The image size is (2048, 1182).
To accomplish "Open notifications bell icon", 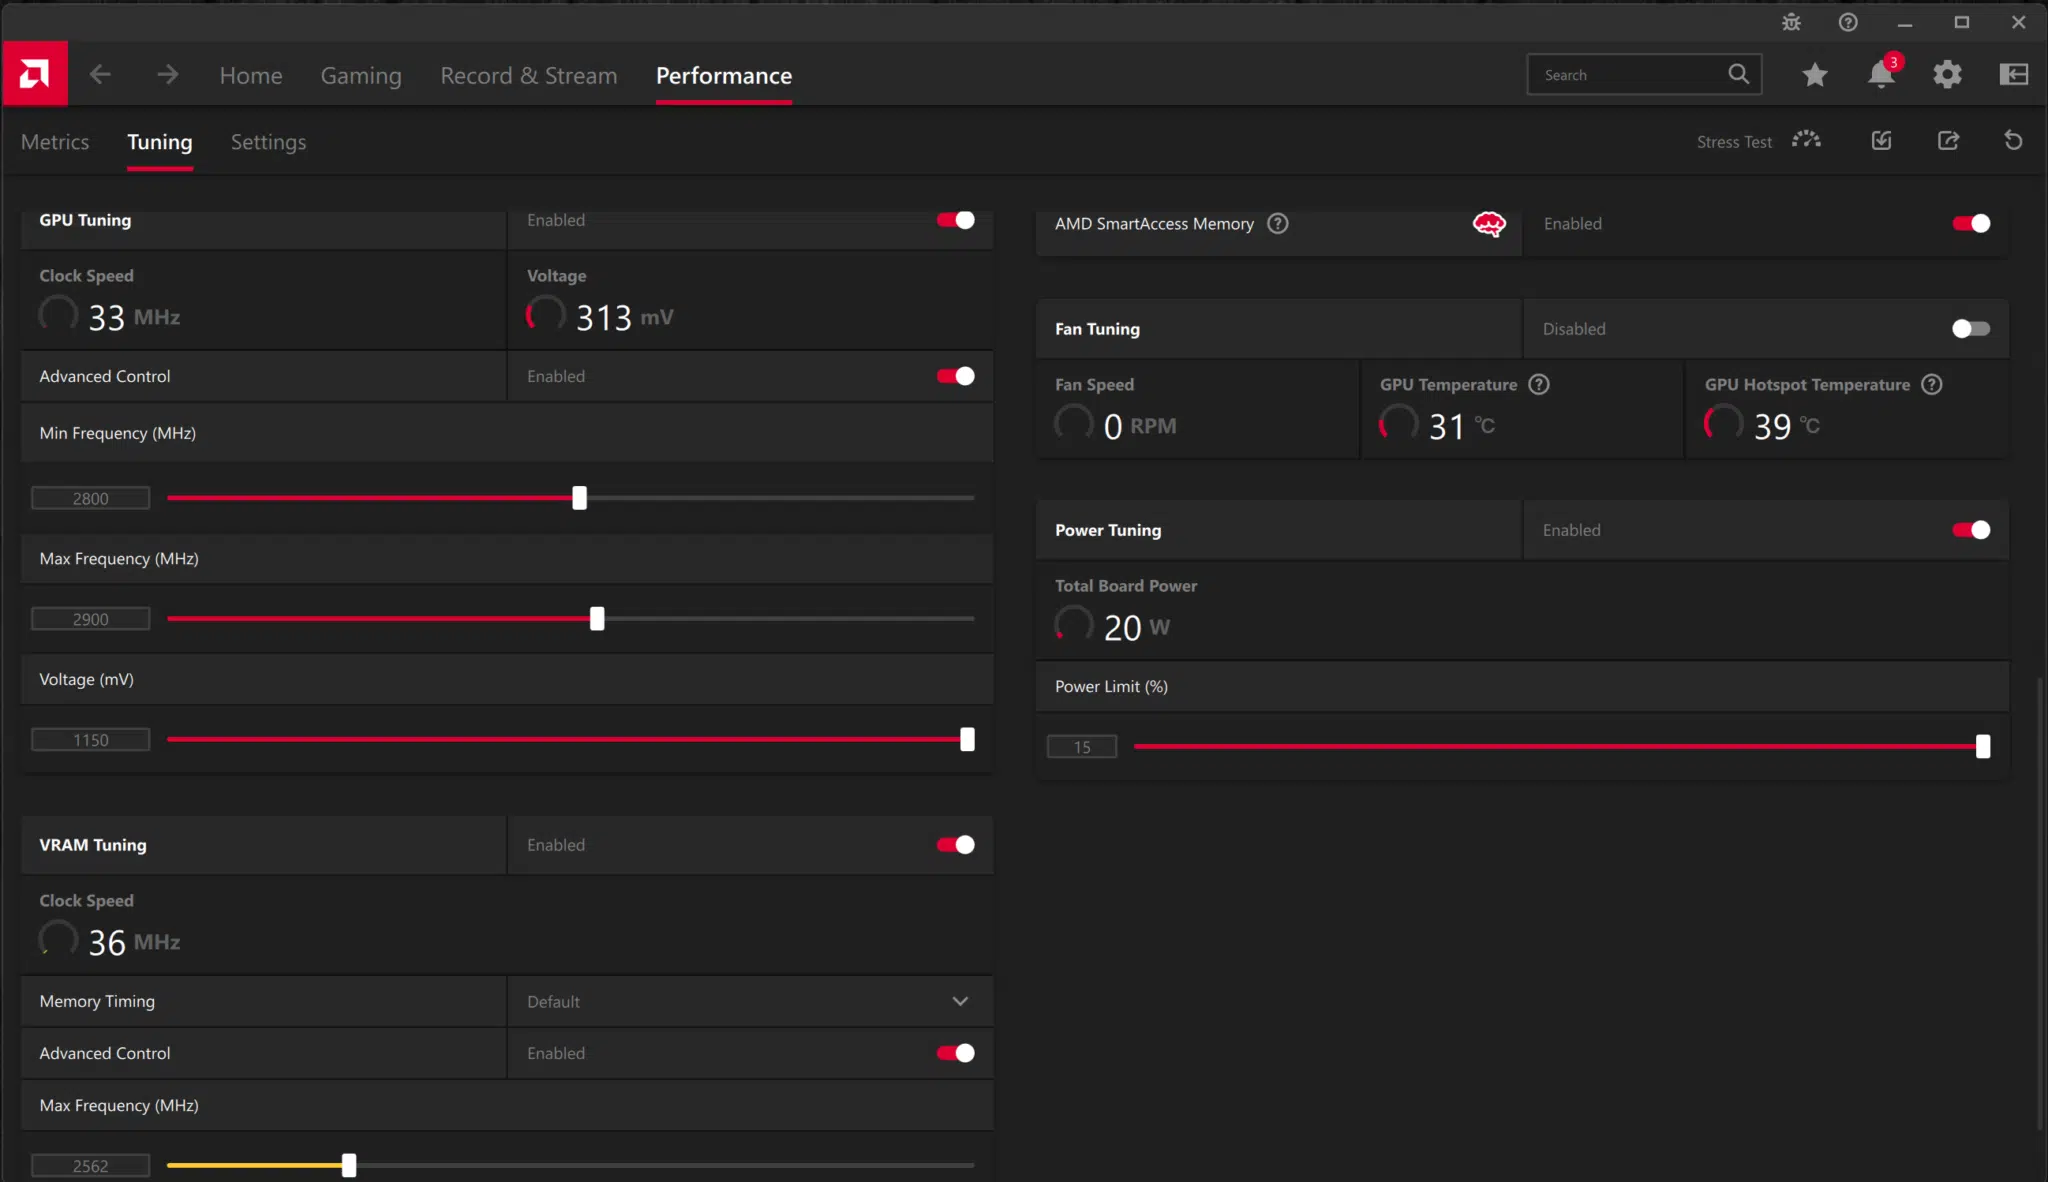I will pos(1881,74).
